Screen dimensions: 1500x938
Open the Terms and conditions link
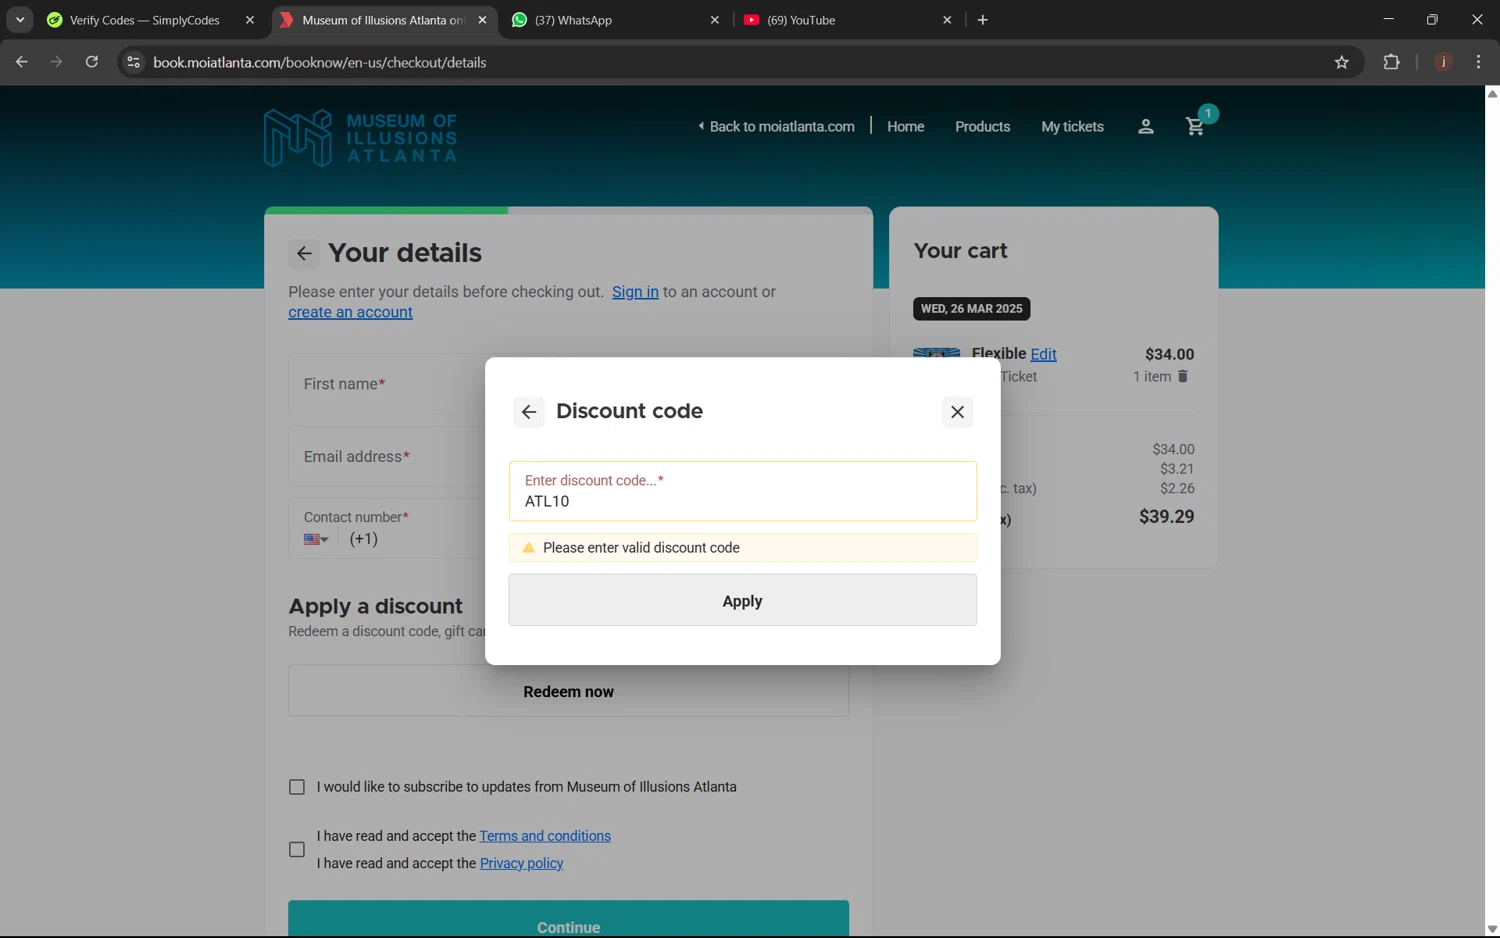pyautogui.click(x=545, y=836)
